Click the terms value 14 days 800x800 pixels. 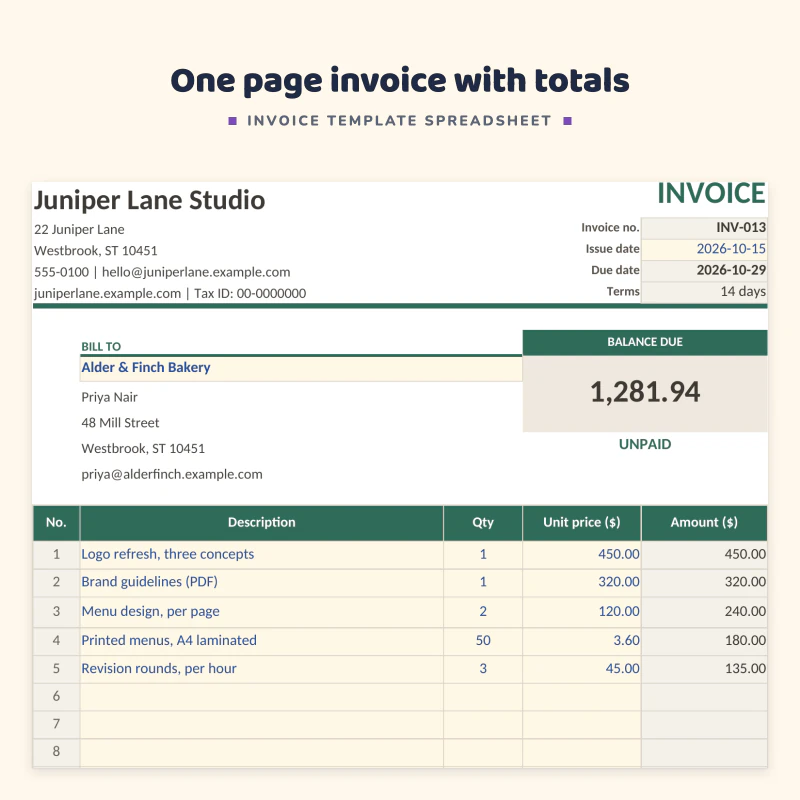click(x=704, y=292)
